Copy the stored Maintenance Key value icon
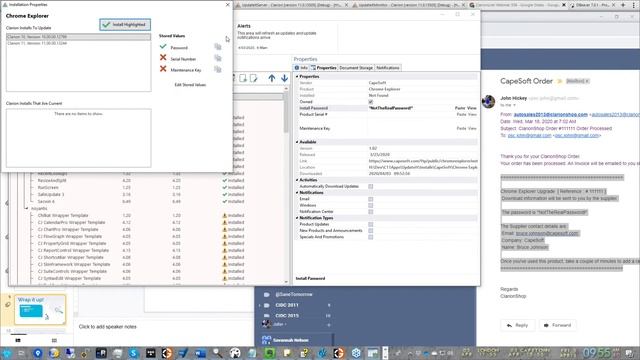Image resolution: width=640 pixels, height=360 pixels. point(218,70)
